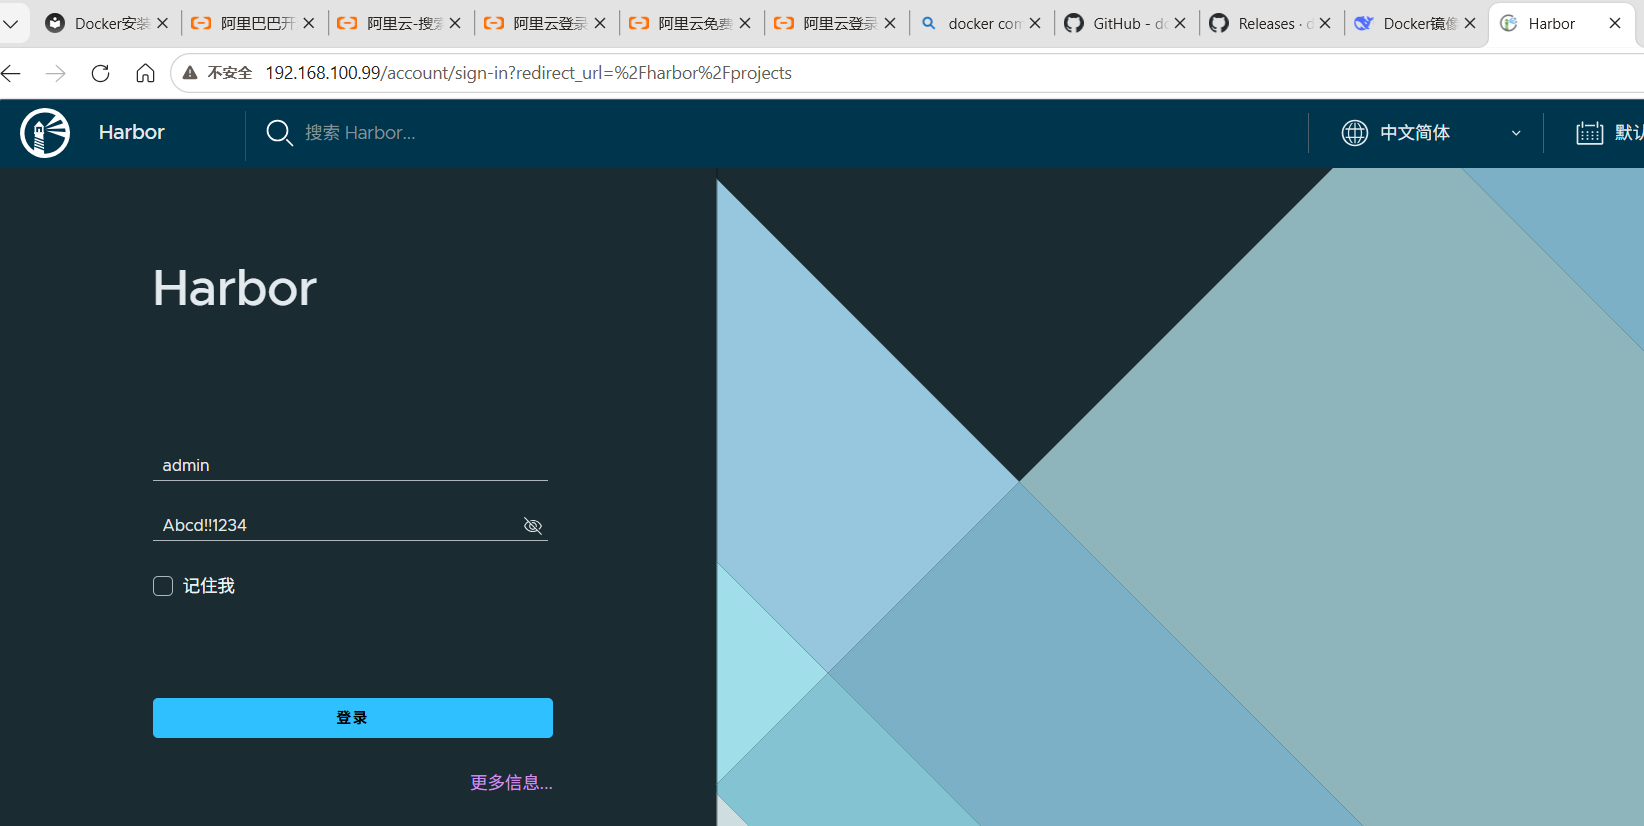Go back using the browser back arrow
This screenshot has width=1644, height=826.
click(x=11, y=73)
